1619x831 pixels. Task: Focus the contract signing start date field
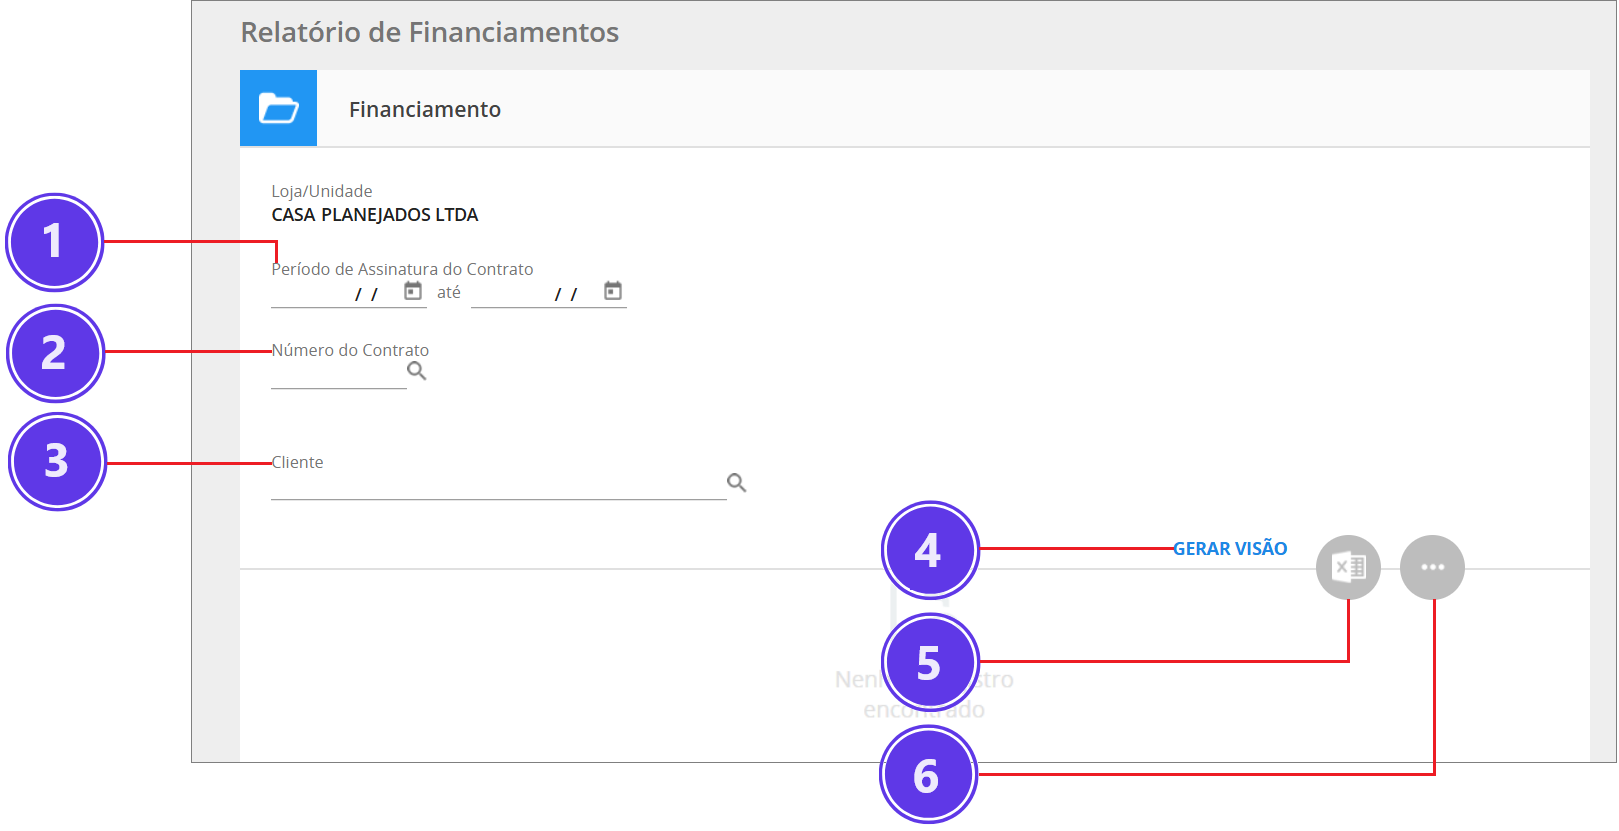click(x=335, y=294)
